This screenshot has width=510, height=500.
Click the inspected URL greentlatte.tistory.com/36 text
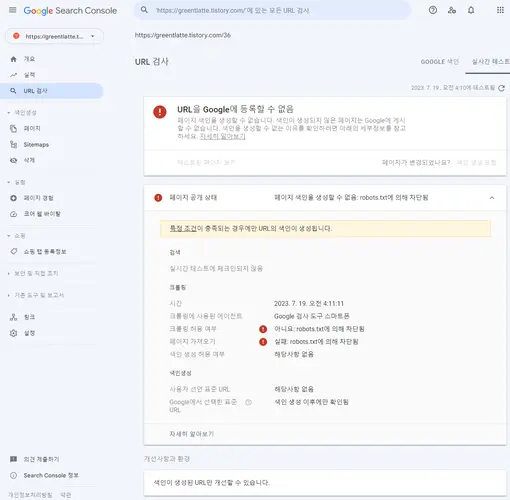pos(183,35)
